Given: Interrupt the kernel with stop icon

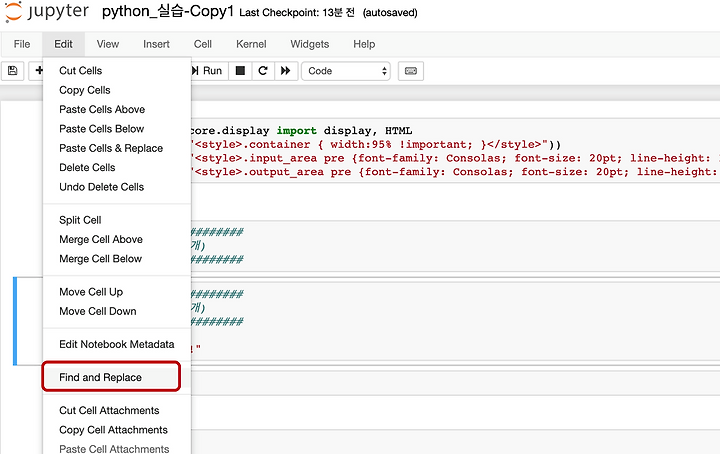Looking at the screenshot, I should point(240,71).
